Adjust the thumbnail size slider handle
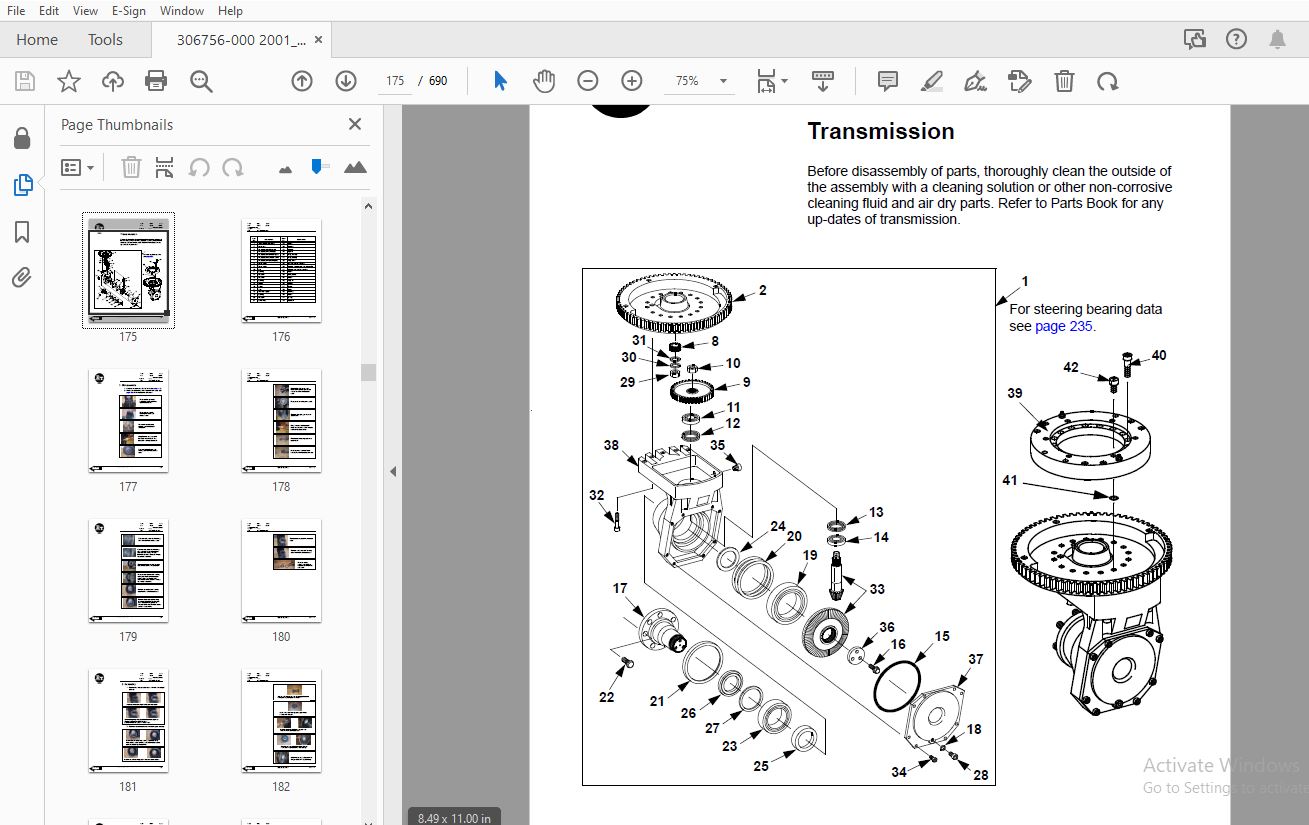Screen dimensions: 1309x825 318,166
